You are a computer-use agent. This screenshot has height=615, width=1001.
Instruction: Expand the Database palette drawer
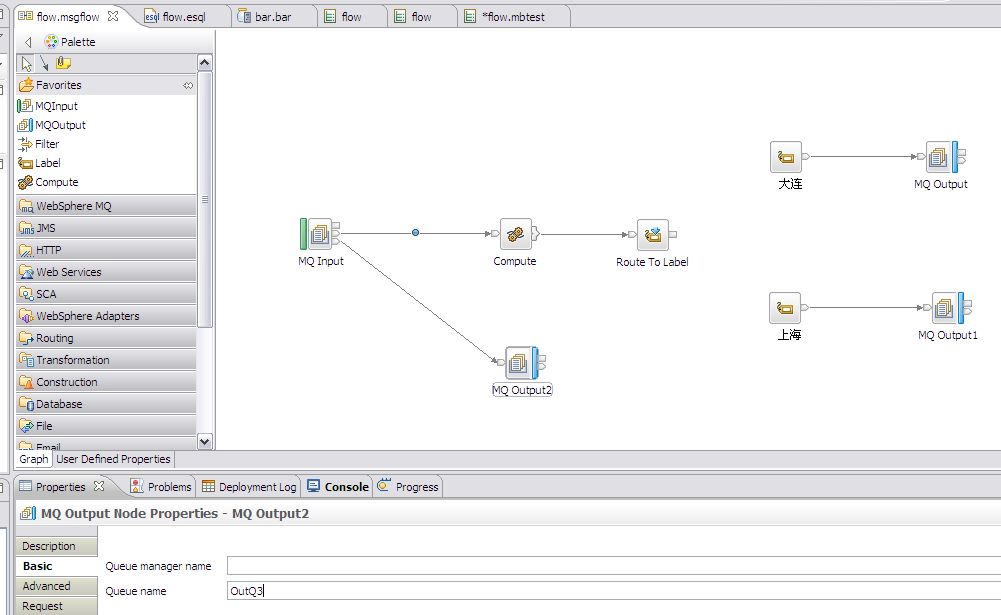[106, 404]
